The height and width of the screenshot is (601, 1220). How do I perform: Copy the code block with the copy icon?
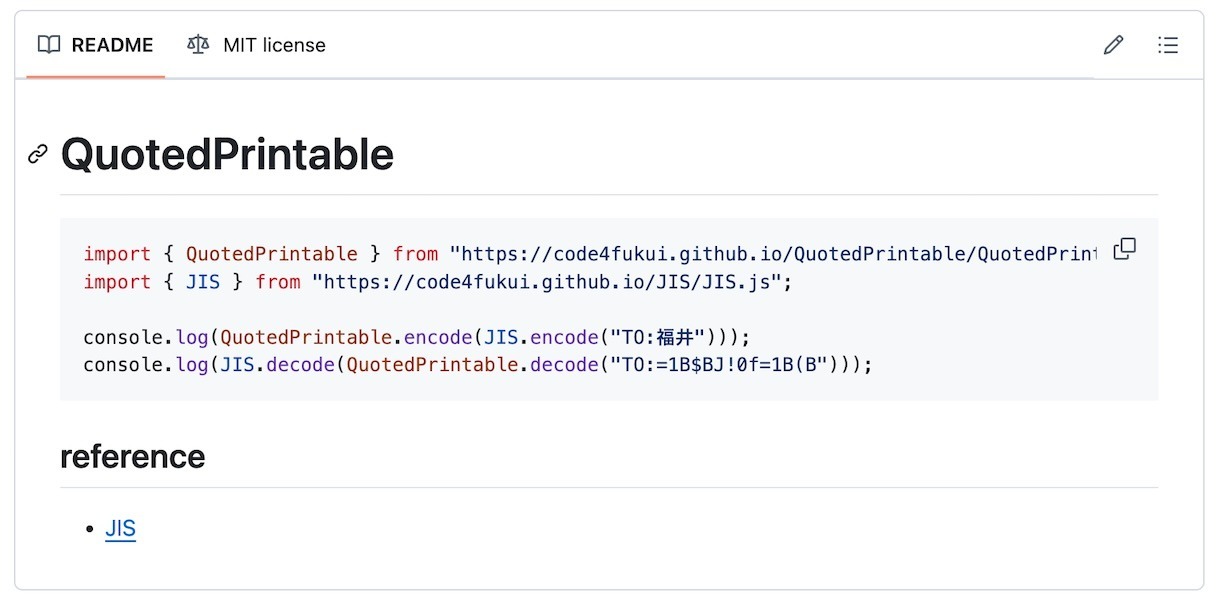pyautogui.click(x=1125, y=249)
